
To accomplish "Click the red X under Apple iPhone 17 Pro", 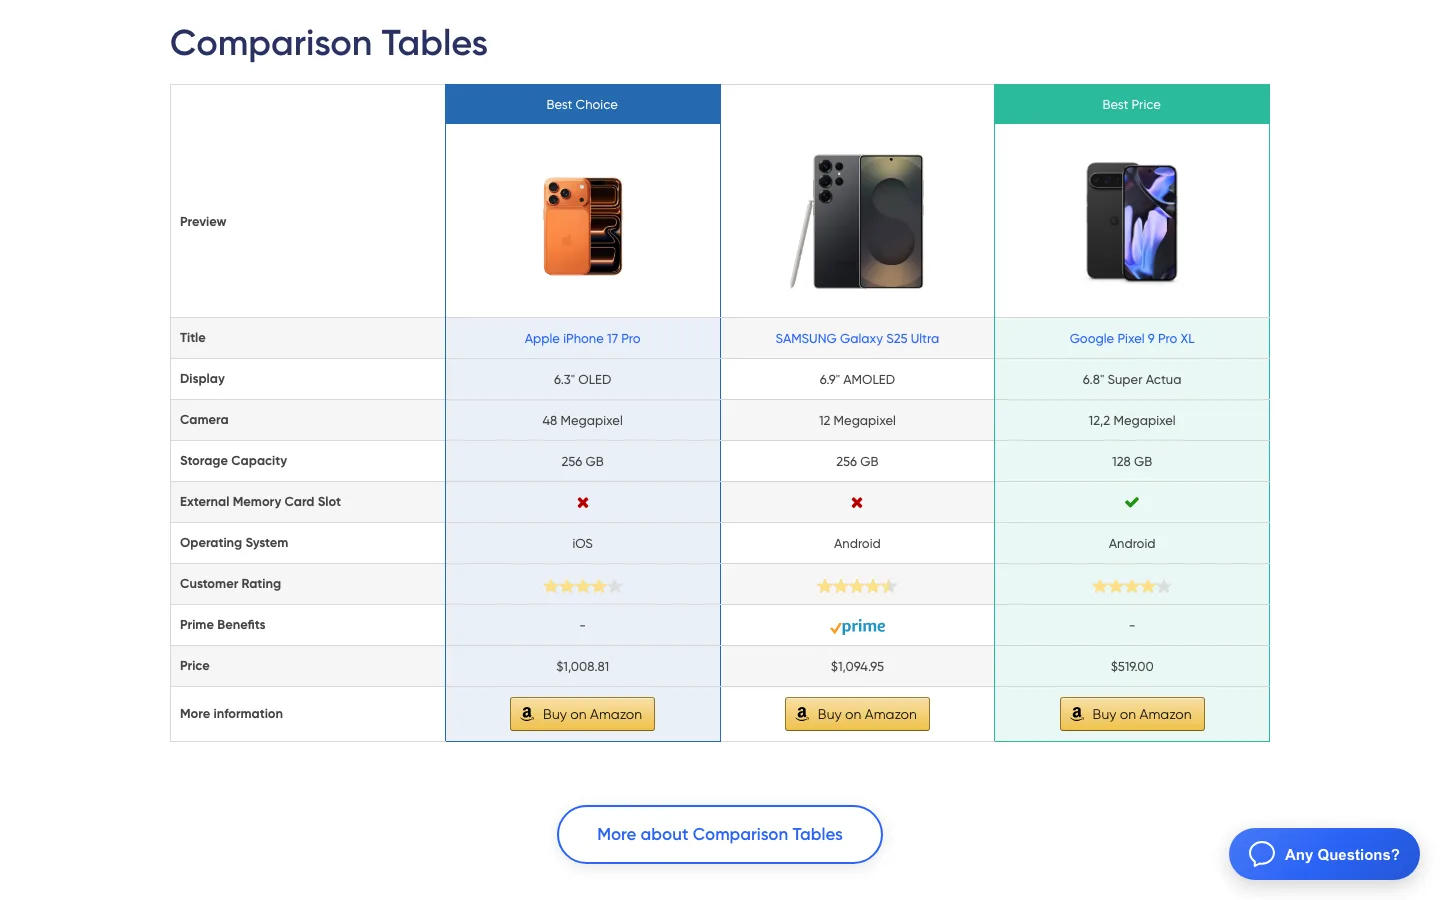I will (x=582, y=503).
